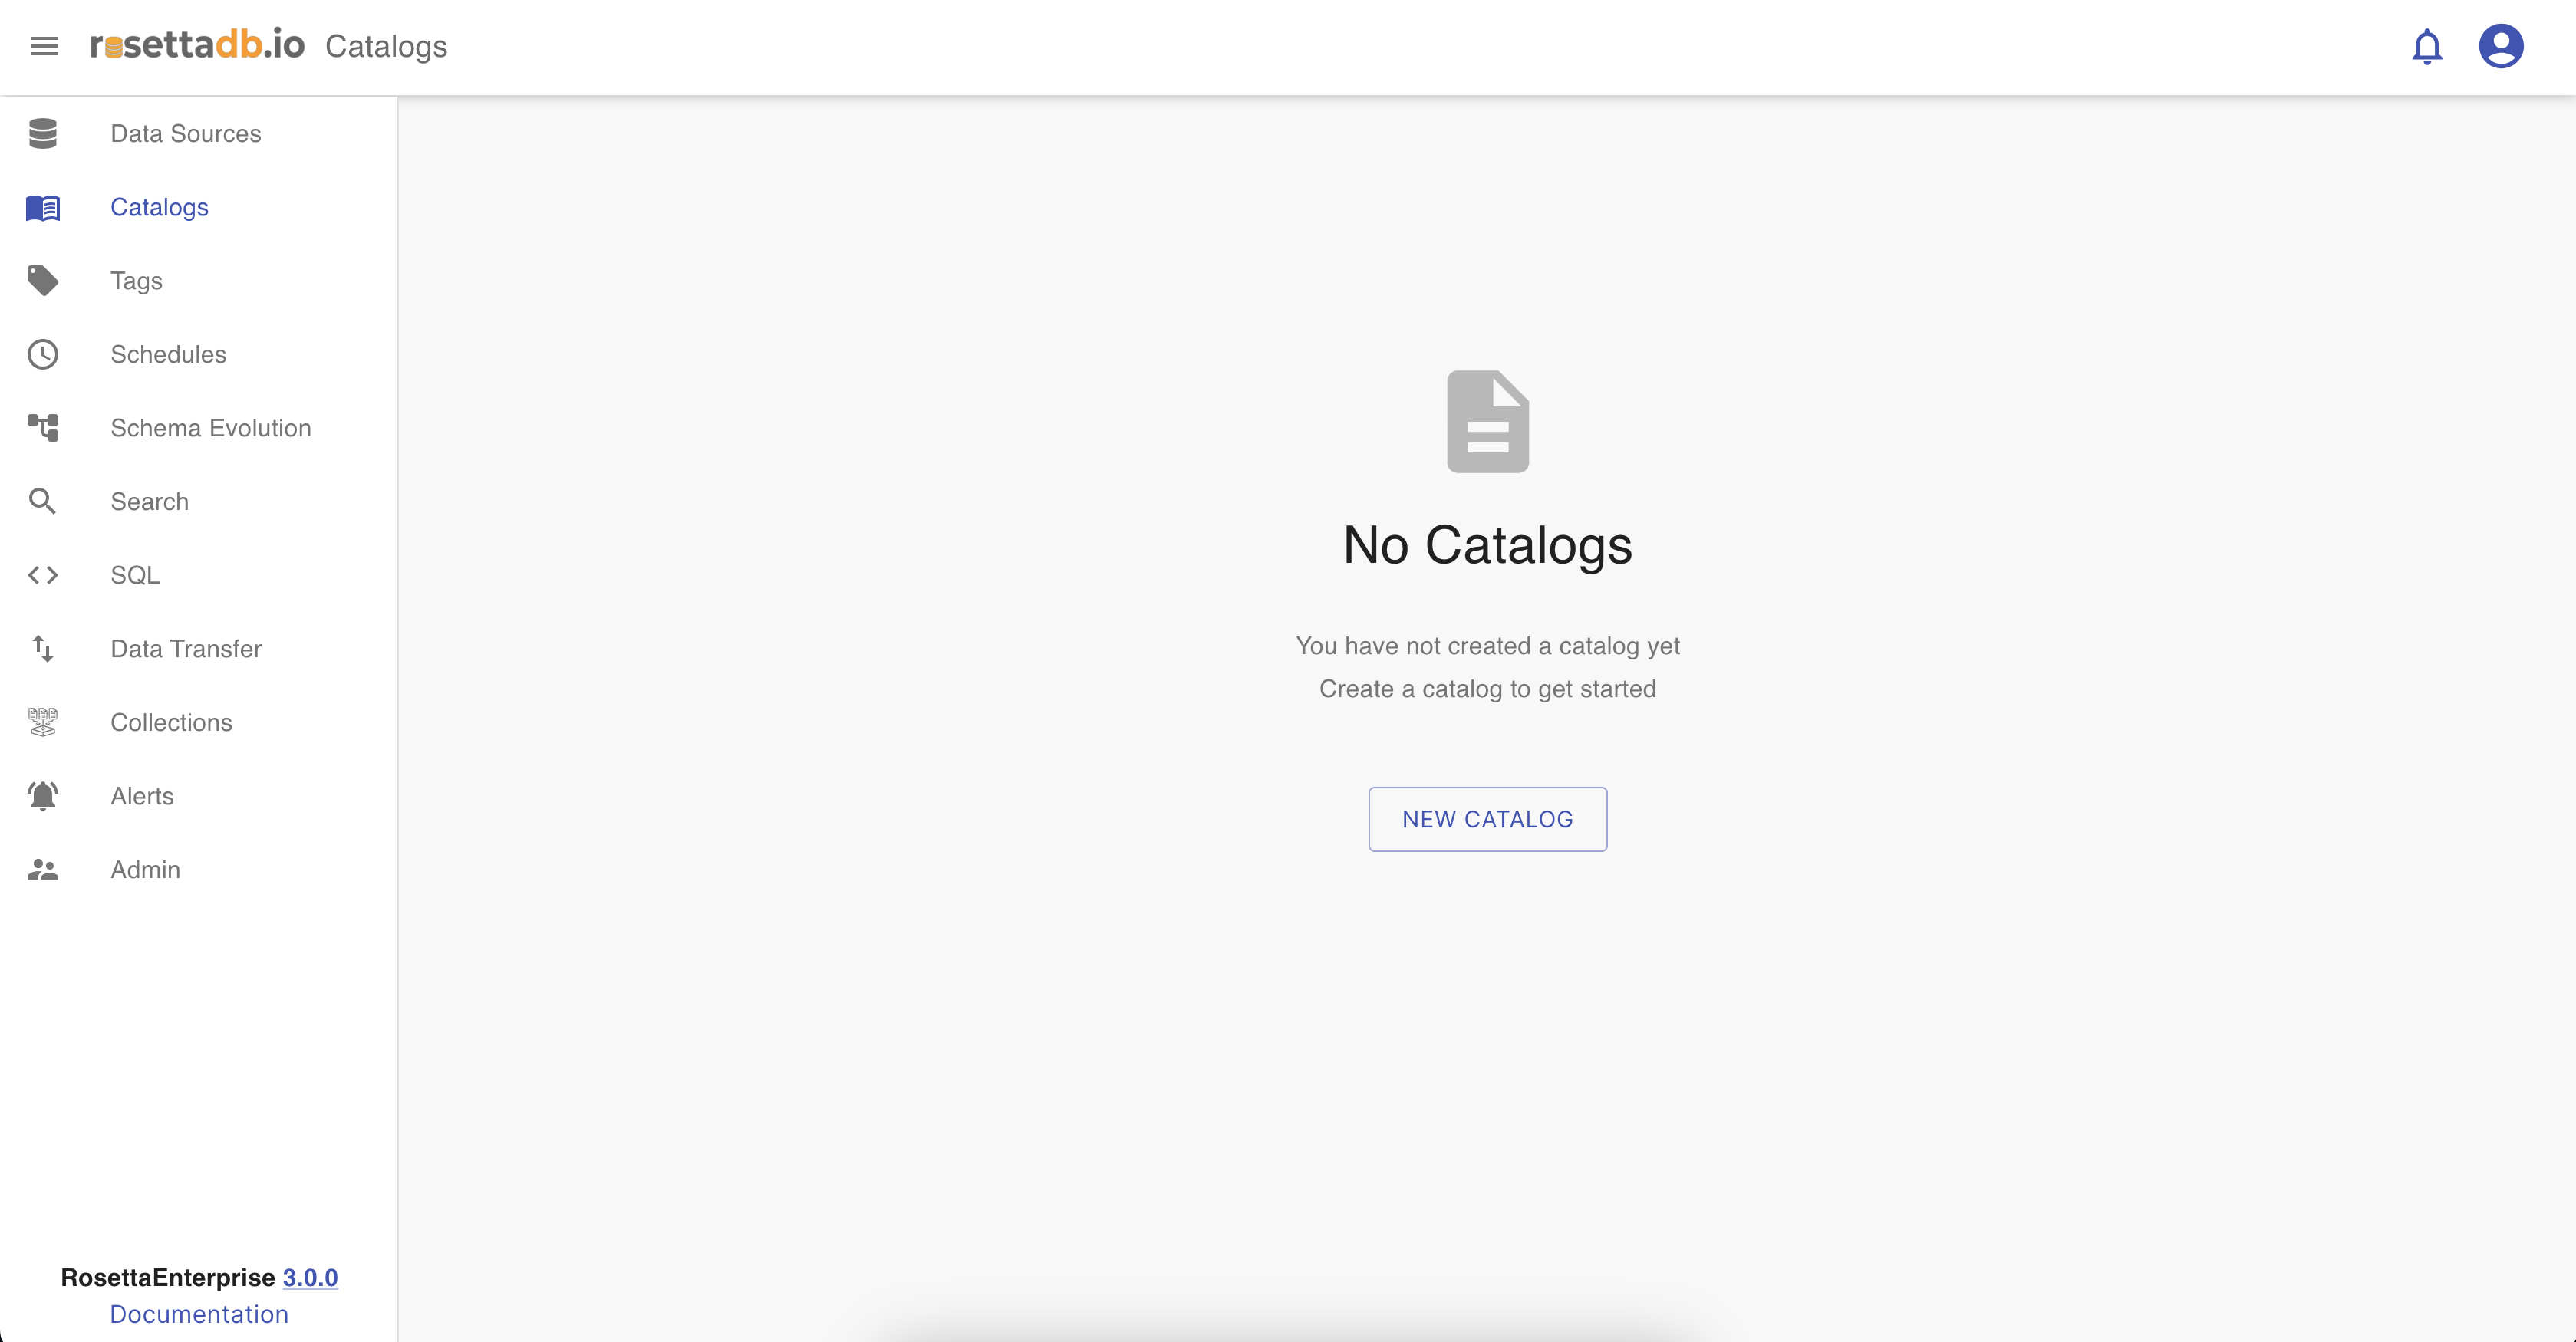Click the Collections icon in sidebar
The image size is (2576, 1342).
point(43,722)
